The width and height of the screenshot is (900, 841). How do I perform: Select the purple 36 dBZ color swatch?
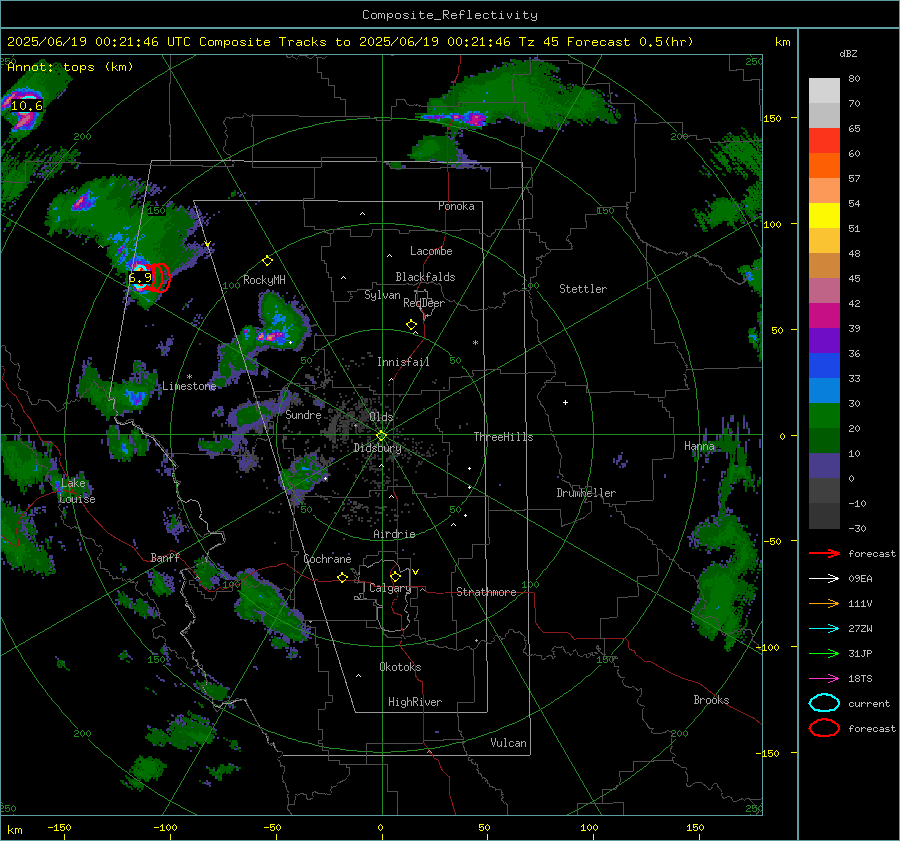(x=824, y=341)
